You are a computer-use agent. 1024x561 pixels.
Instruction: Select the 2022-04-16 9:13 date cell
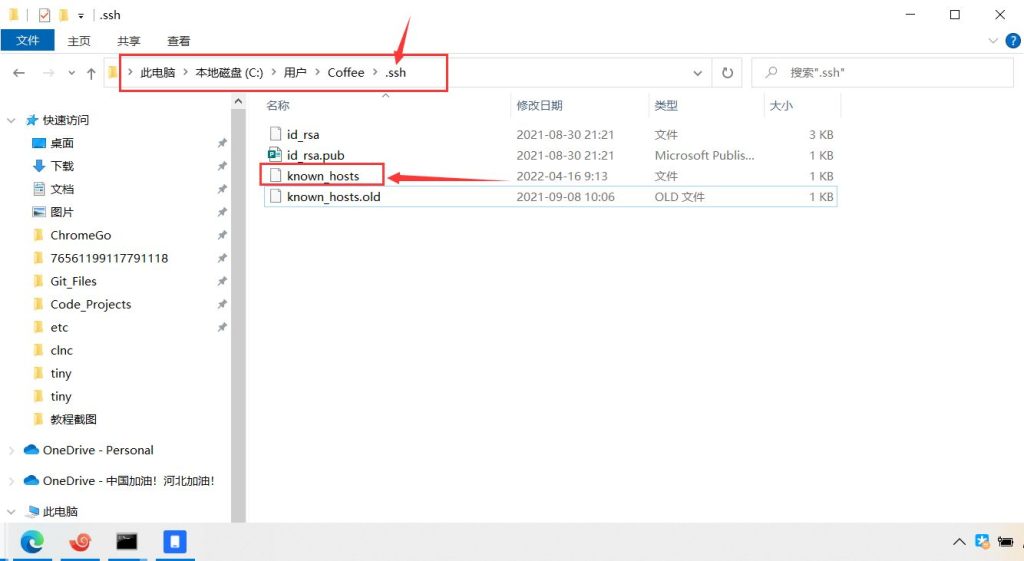pos(562,176)
